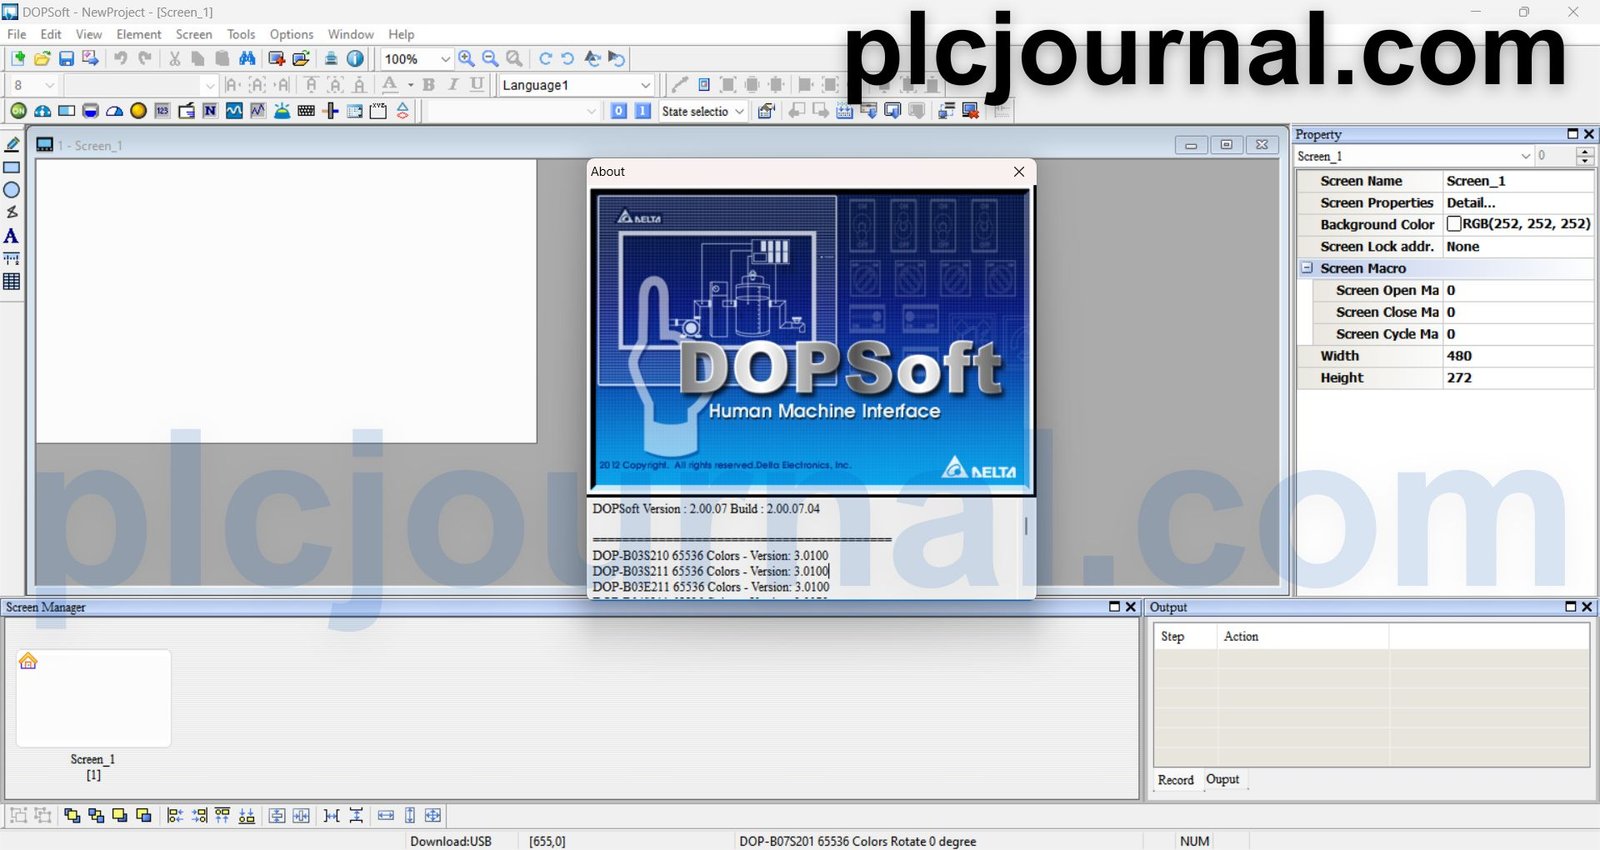Close the About dialog
This screenshot has width=1600, height=850.
1019,172
